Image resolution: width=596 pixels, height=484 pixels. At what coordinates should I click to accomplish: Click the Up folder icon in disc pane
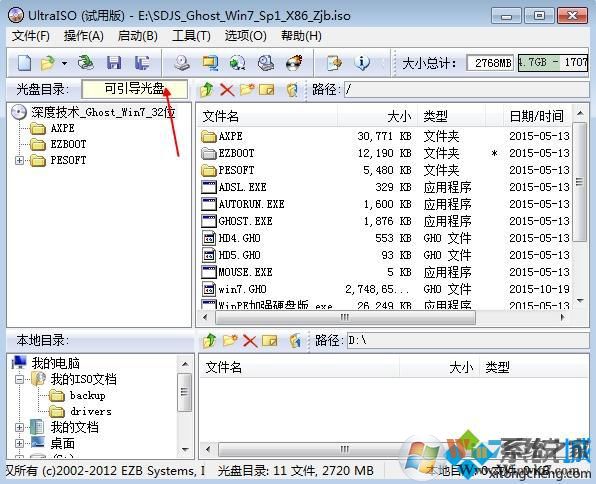[207, 90]
